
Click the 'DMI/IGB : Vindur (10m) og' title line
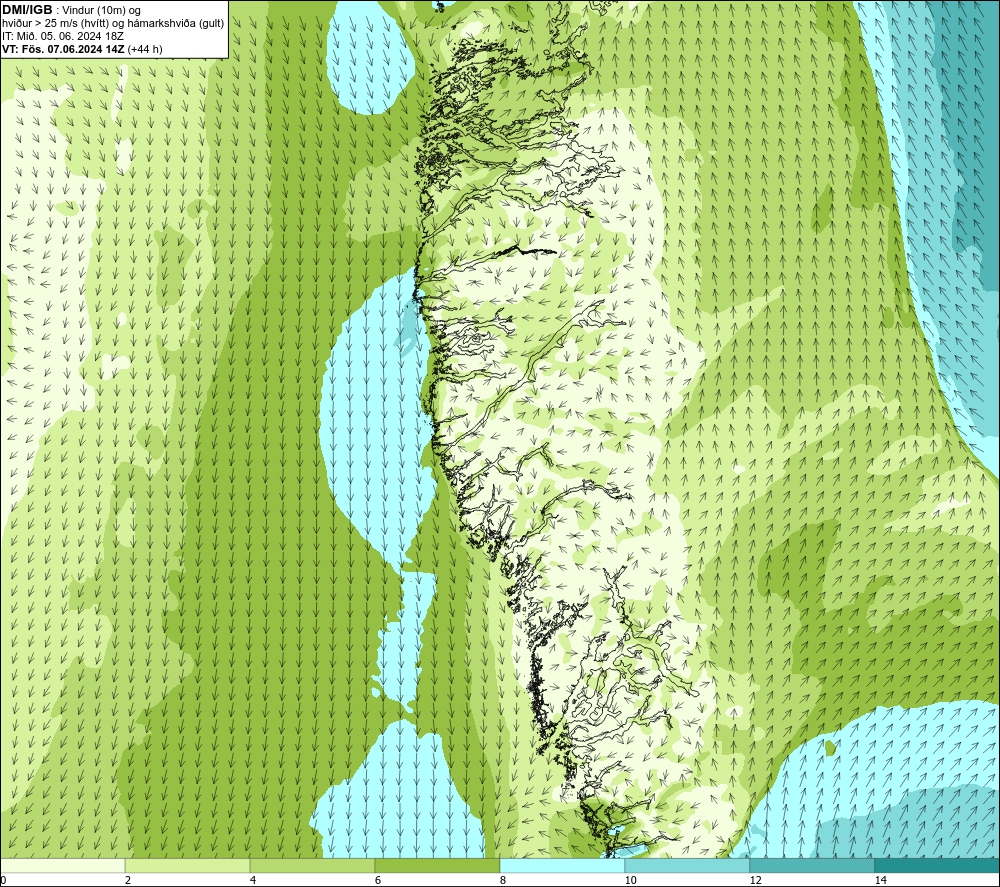pos(72,10)
